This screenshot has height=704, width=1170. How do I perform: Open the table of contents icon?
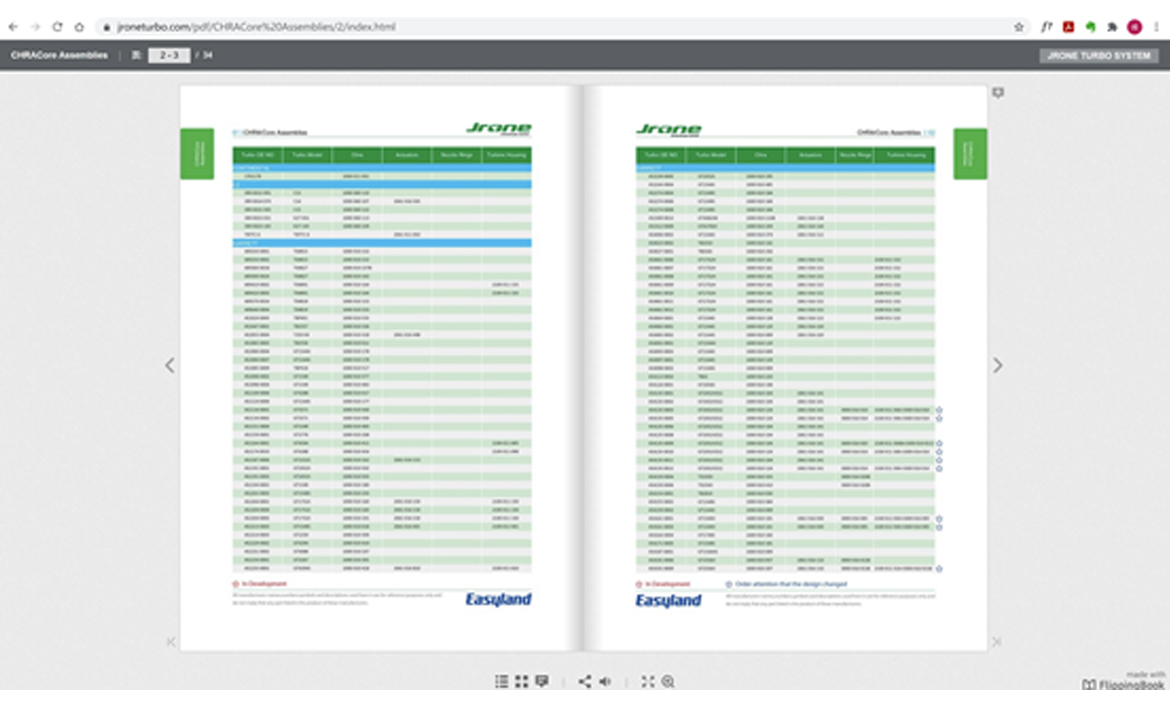pyautogui.click(x=501, y=681)
